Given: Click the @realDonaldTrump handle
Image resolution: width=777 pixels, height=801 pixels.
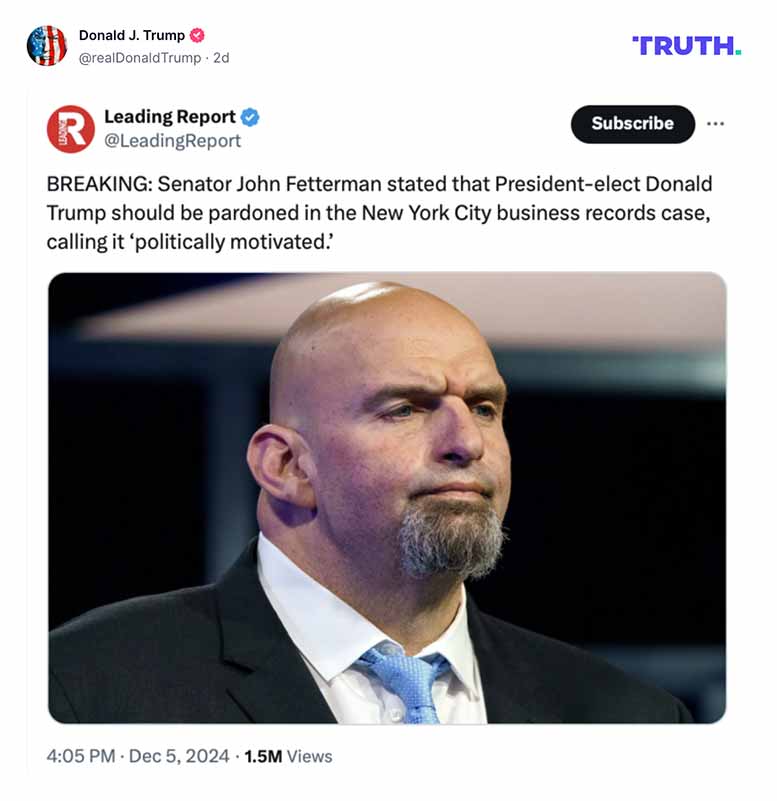Looking at the screenshot, I should [x=138, y=57].
